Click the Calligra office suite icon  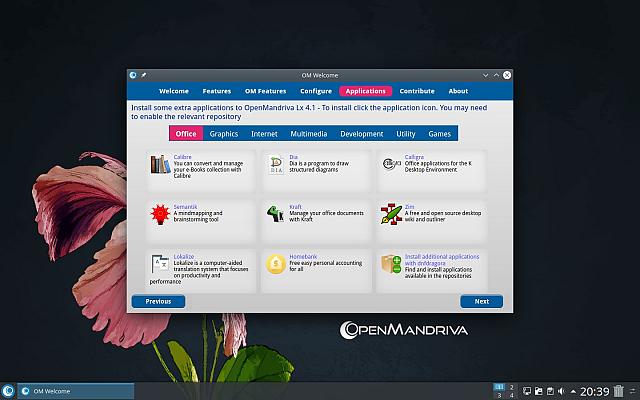click(x=390, y=164)
